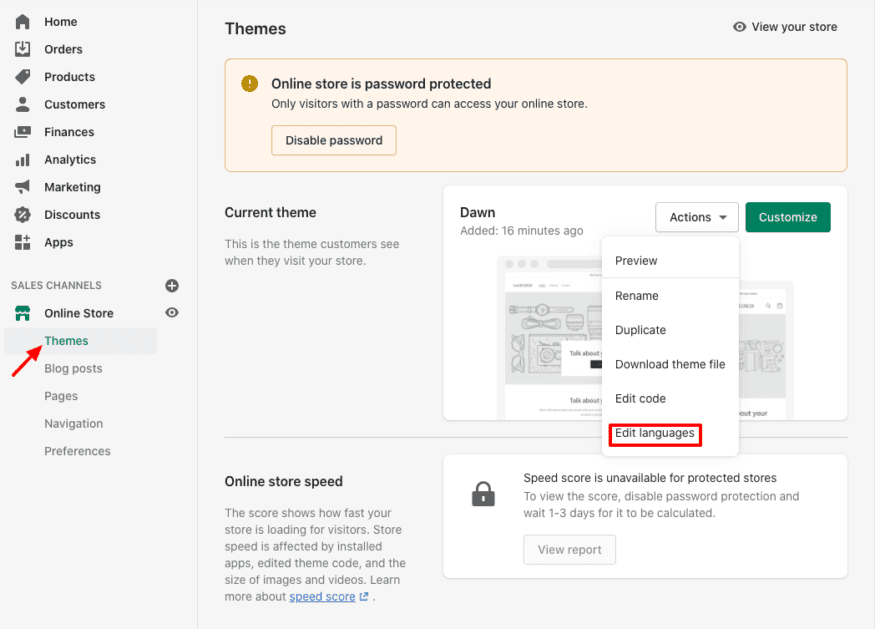The width and height of the screenshot is (875, 629).
Task: Open Navigation under Online Store
Action: point(74,424)
